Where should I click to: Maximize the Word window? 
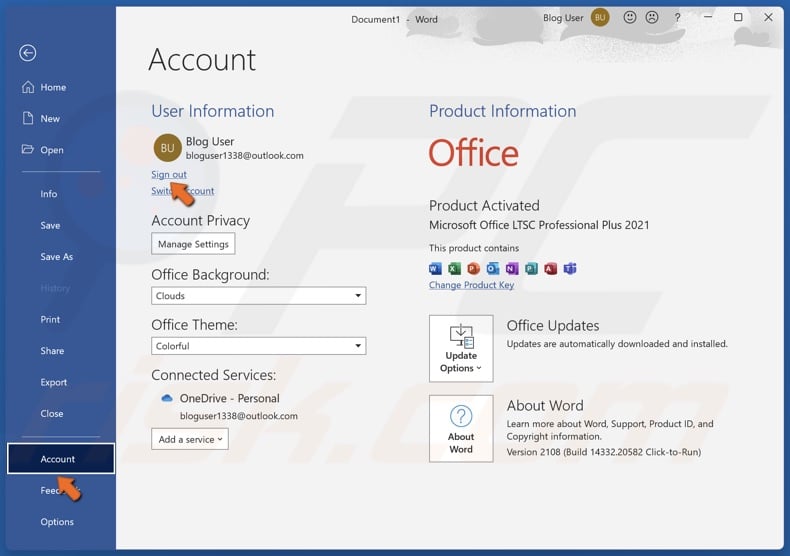pyautogui.click(x=738, y=17)
